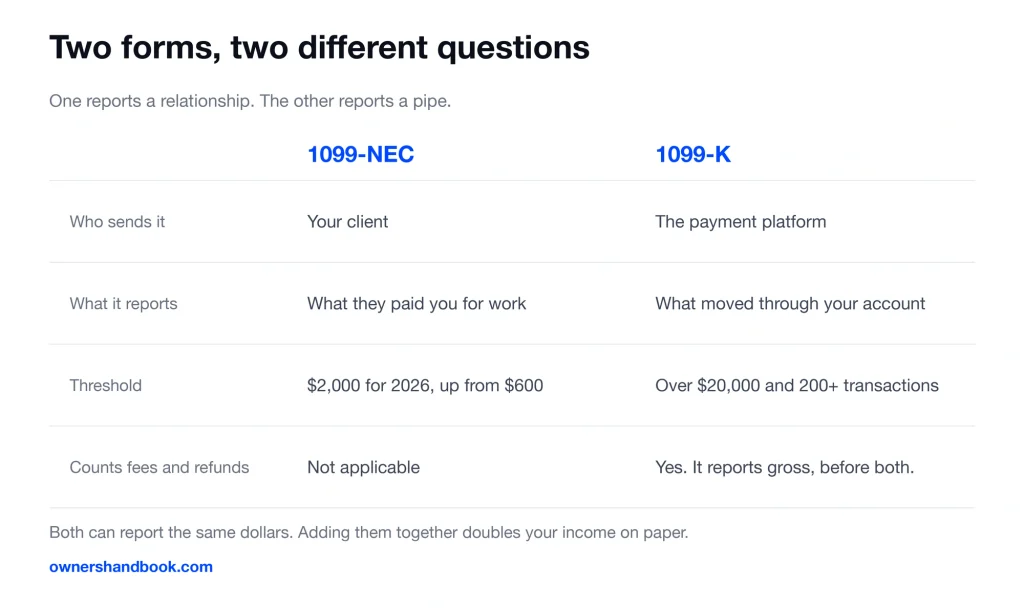Viewport: 1024px width, 610px height.
Task: Click 'Yes. It reports gross, before both.'
Action: click(x=784, y=468)
